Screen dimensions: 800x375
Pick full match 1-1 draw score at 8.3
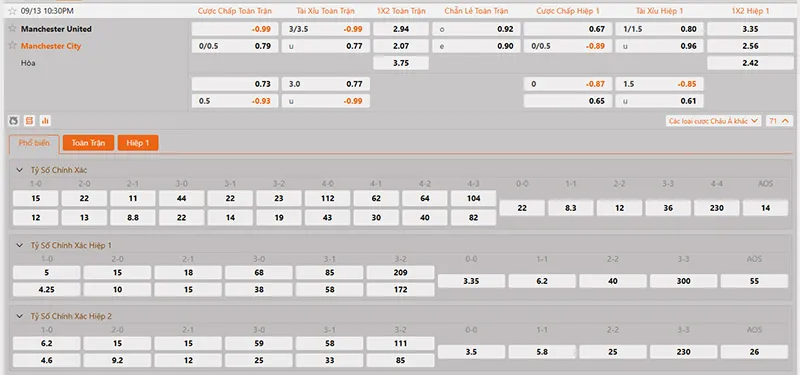571,208
